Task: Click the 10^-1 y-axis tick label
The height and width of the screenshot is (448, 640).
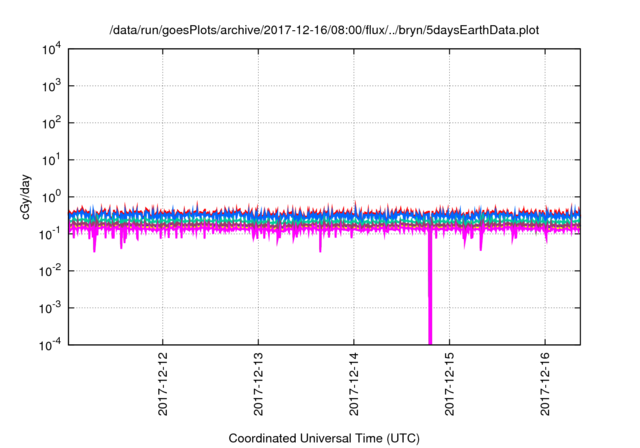Action: pyautogui.click(x=50, y=235)
